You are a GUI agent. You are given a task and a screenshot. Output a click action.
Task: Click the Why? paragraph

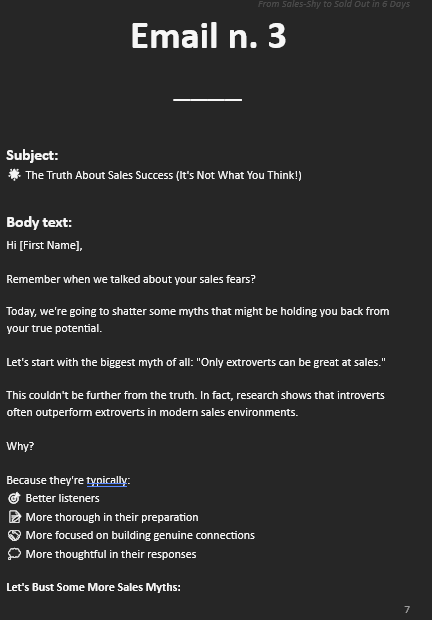point(20,446)
